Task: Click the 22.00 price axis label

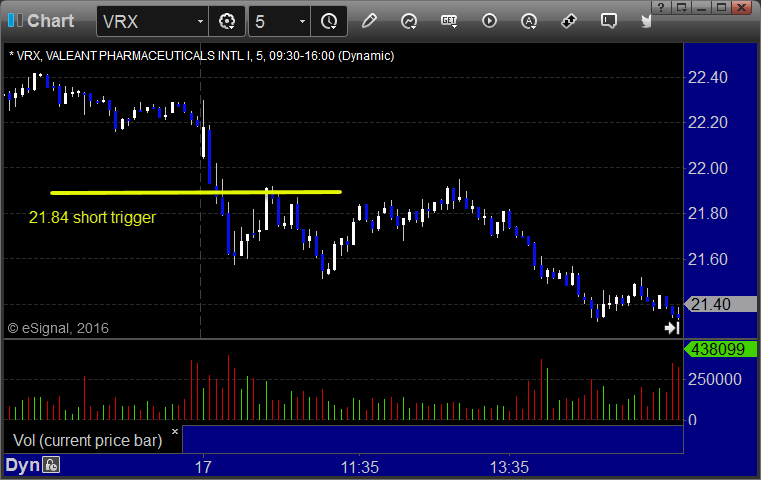Action: pos(708,168)
